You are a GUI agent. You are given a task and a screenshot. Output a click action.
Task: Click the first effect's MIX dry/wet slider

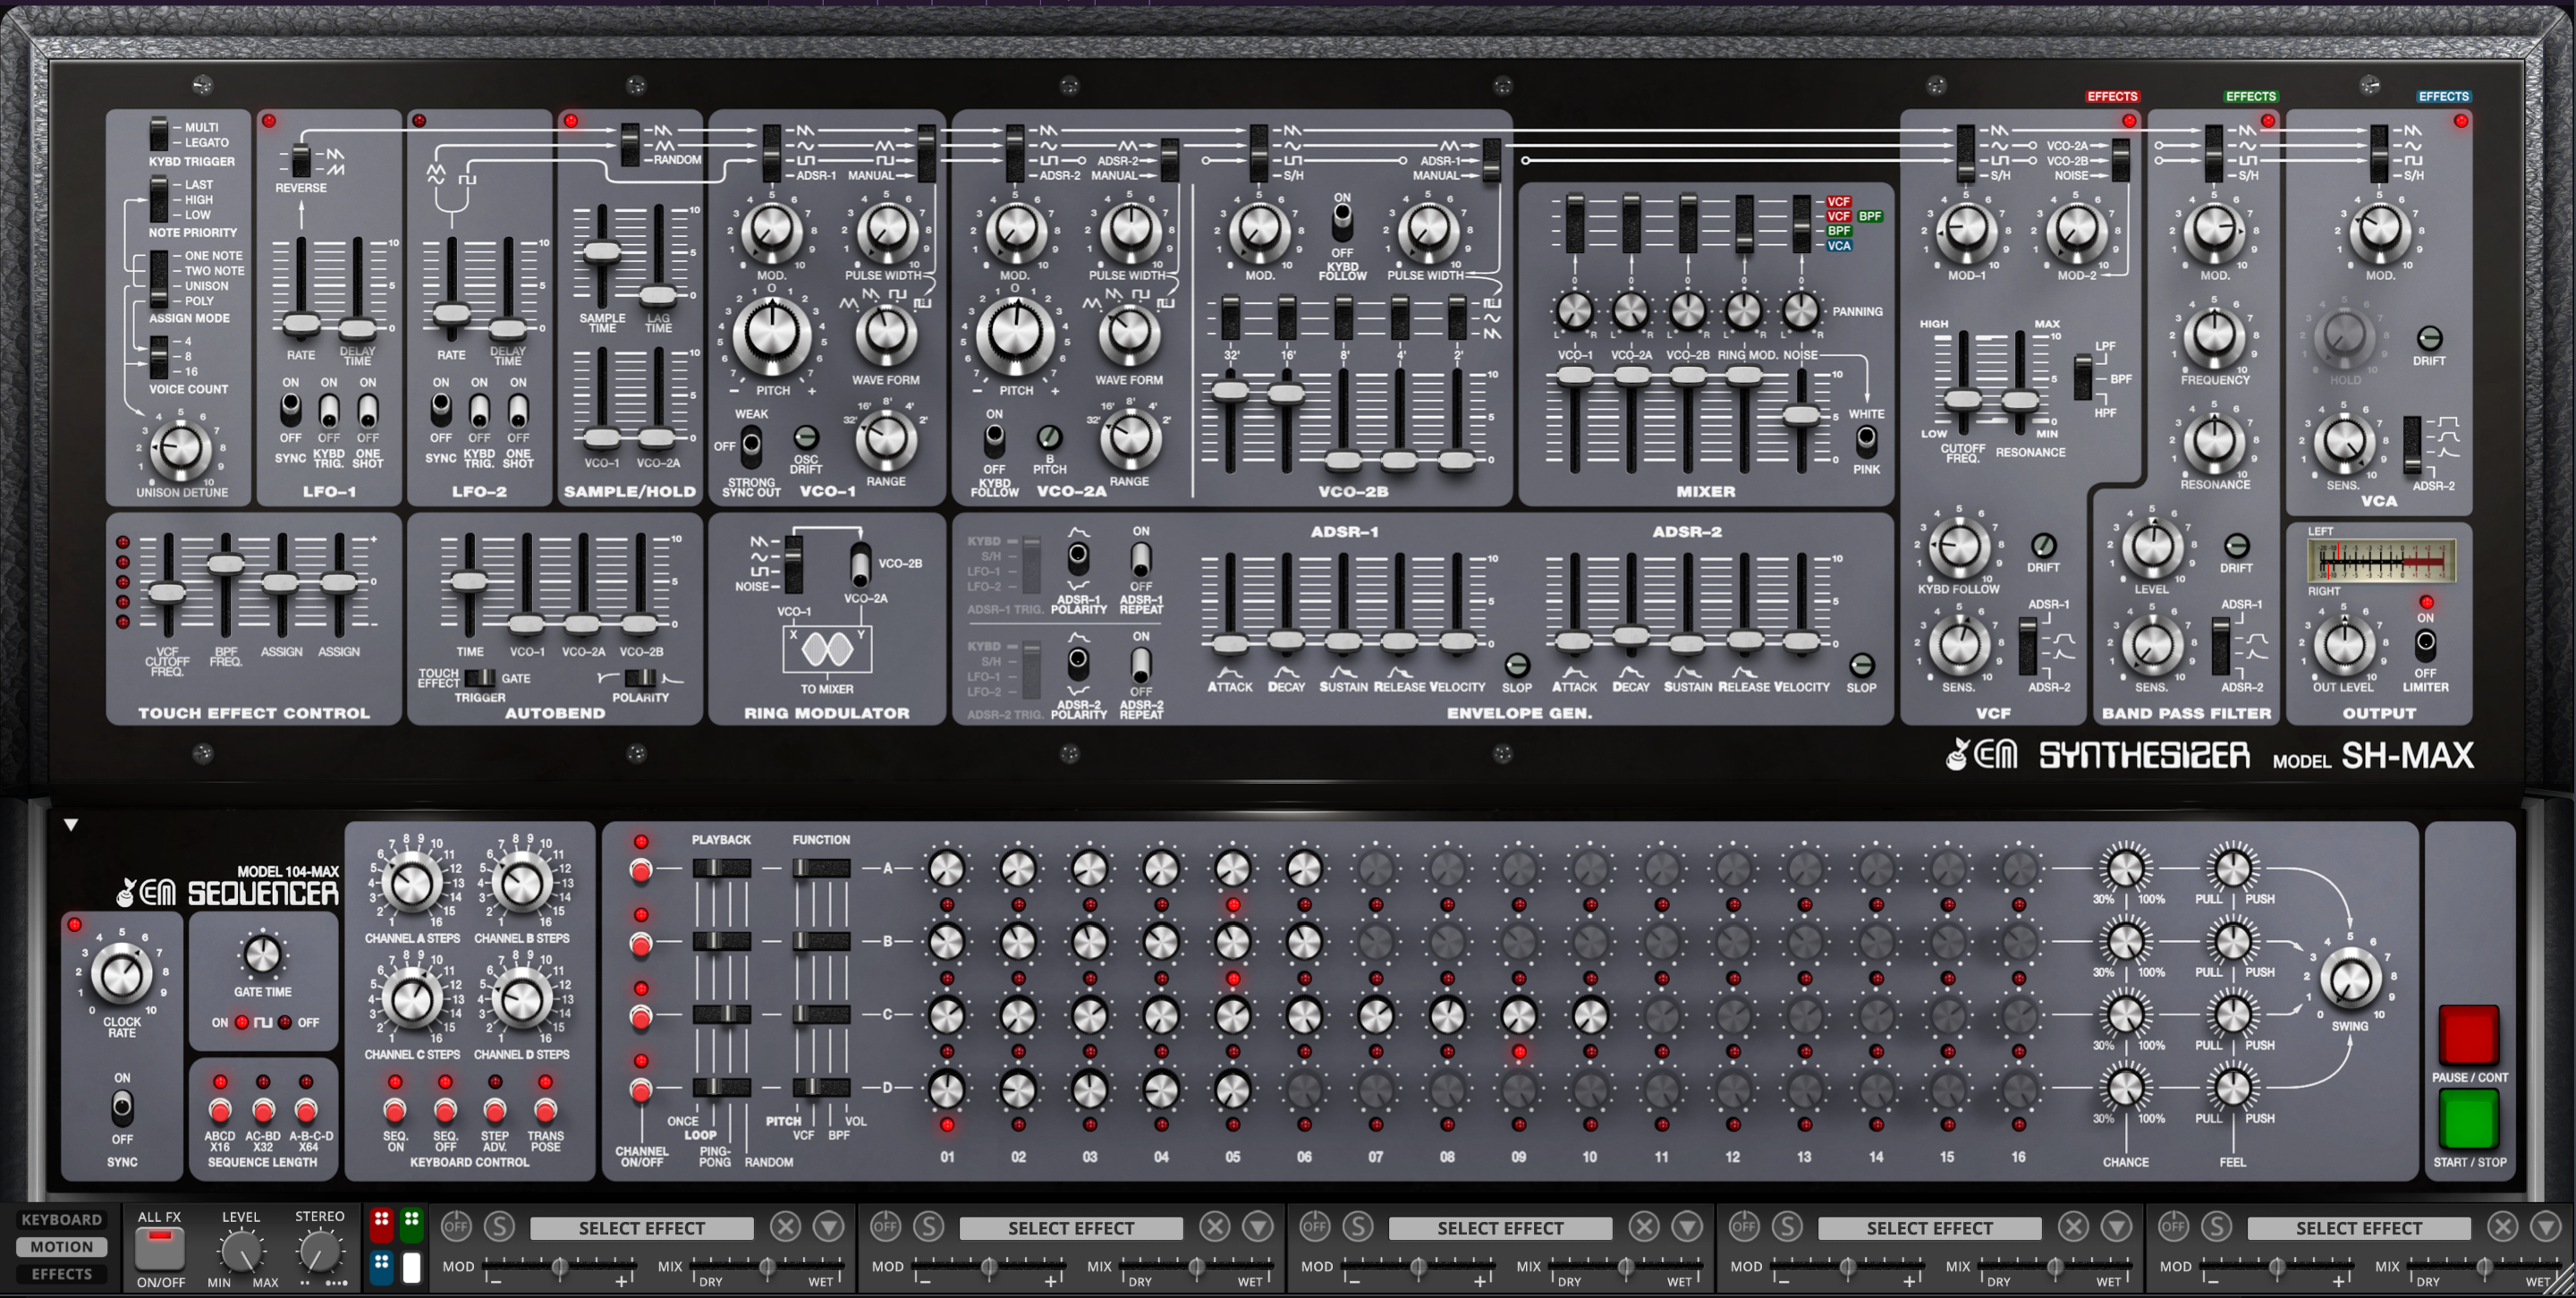pyautogui.click(x=767, y=1268)
